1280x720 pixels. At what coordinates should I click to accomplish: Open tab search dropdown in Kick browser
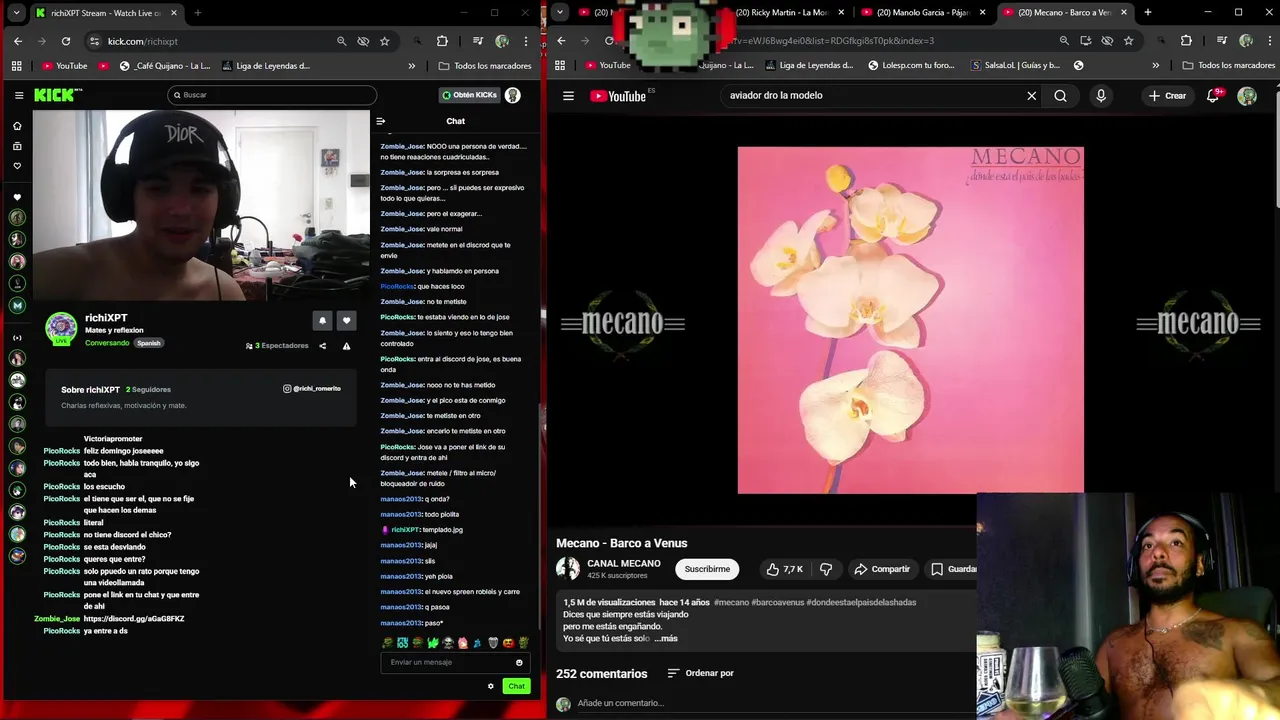[x=16, y=13]
